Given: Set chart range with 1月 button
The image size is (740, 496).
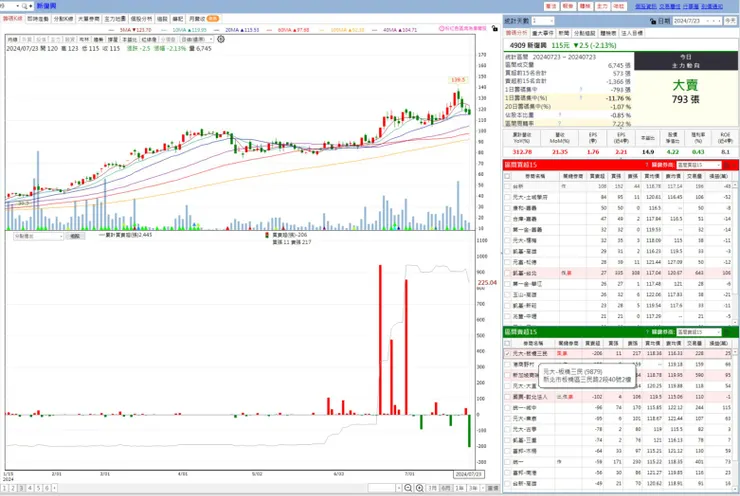Looking at the screenshot, I should point(432,488).
